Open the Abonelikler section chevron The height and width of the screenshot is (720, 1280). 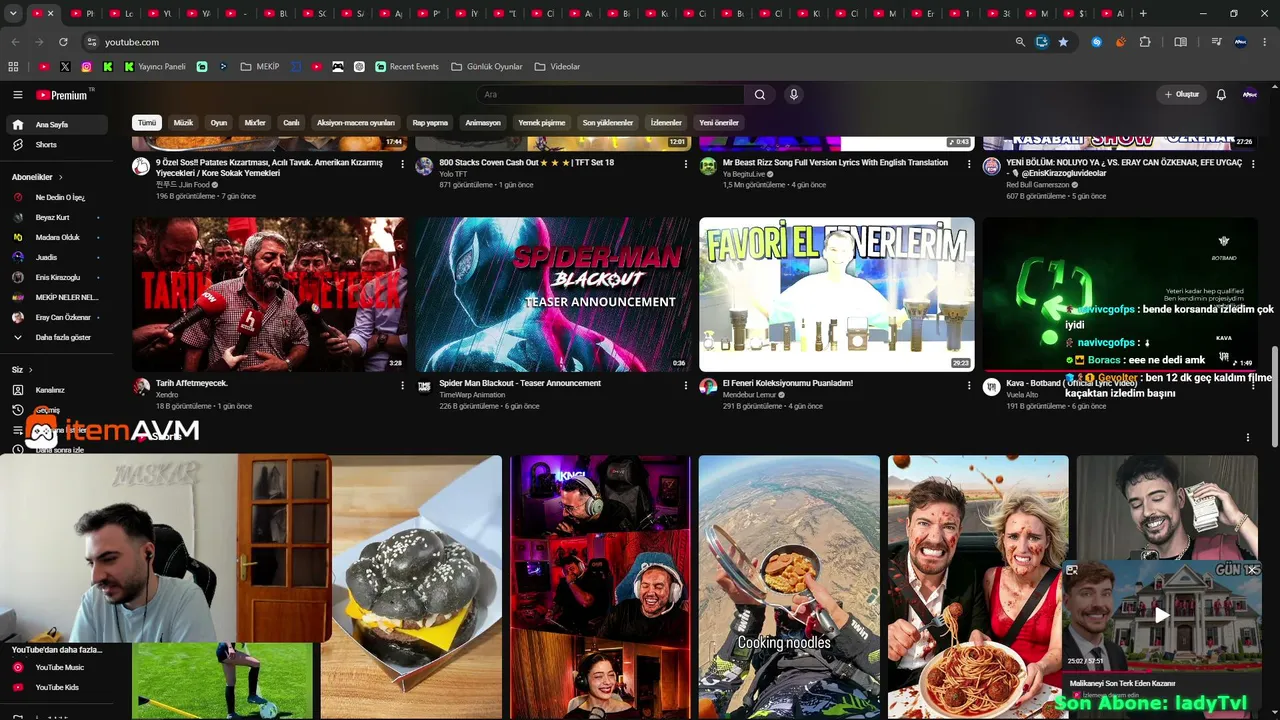pos(60,177)
